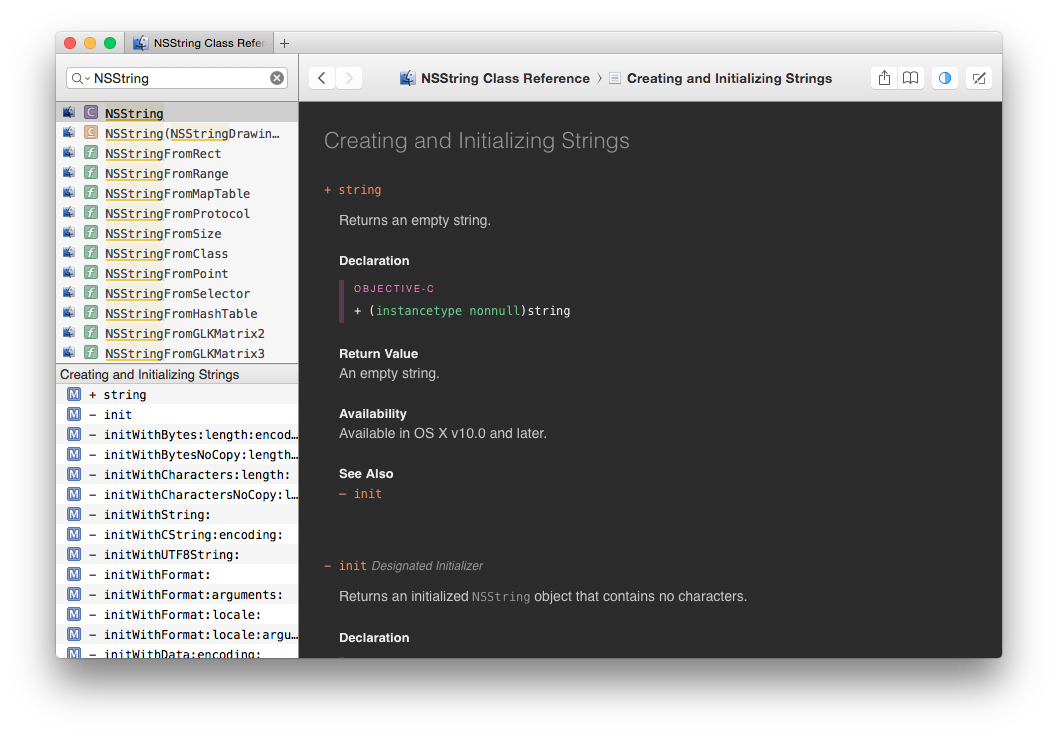Open the bookmarks book icon
The image size is (1058, 738).
(x=911, y=78)
